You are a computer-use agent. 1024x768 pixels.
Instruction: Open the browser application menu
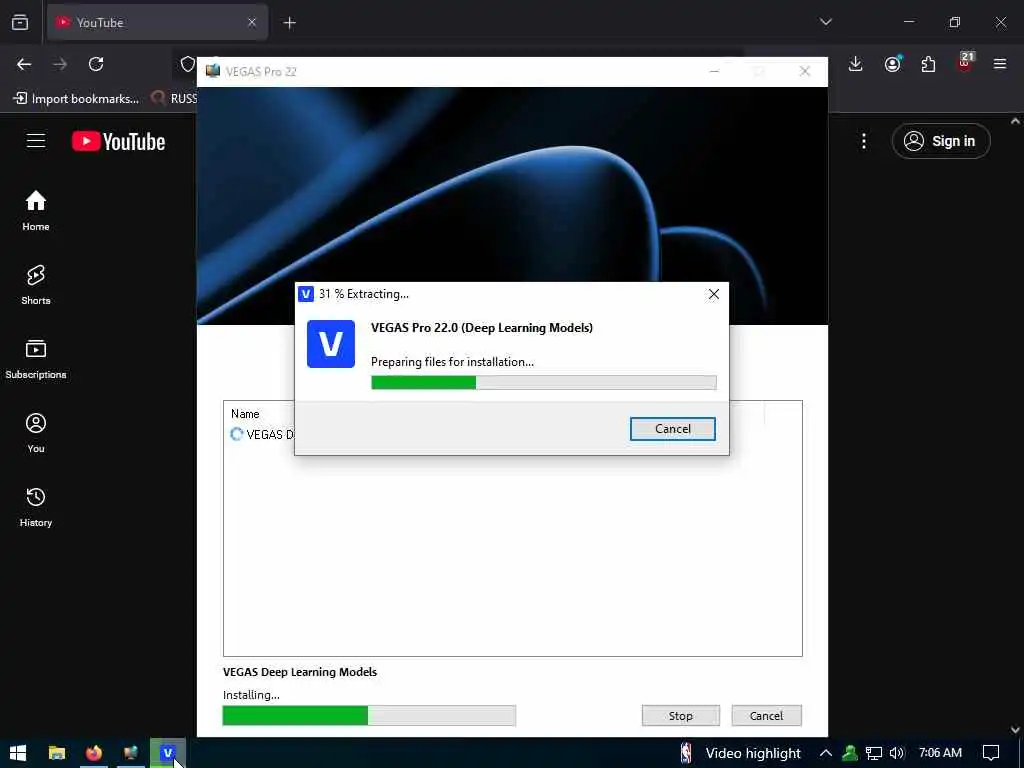tap(1000, 64)
